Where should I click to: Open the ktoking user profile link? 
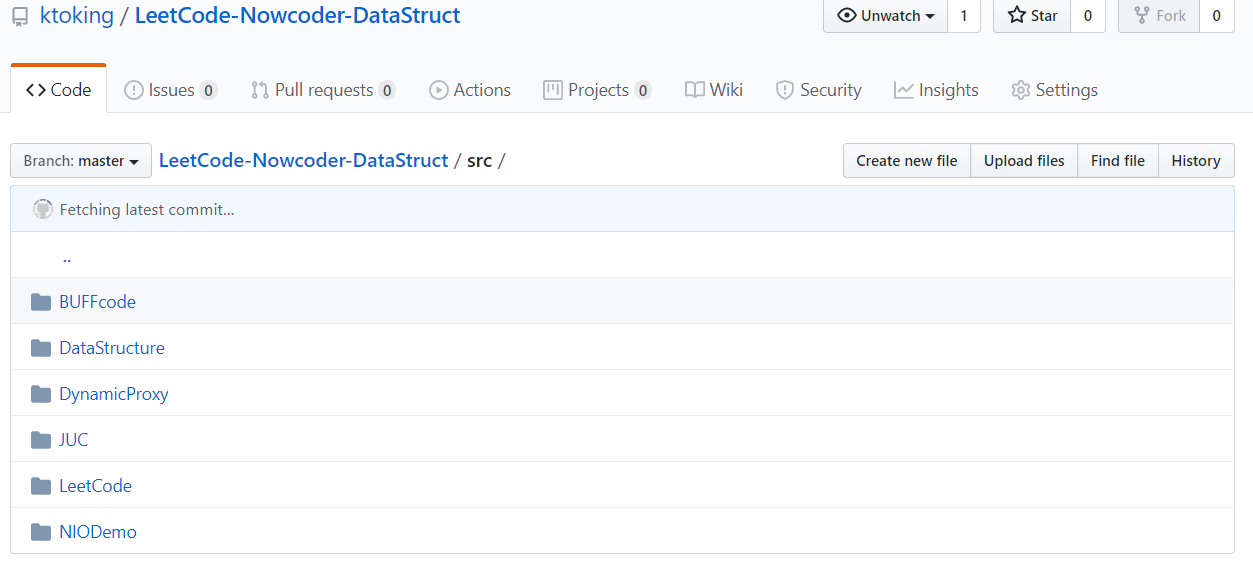tap(77, 16)
